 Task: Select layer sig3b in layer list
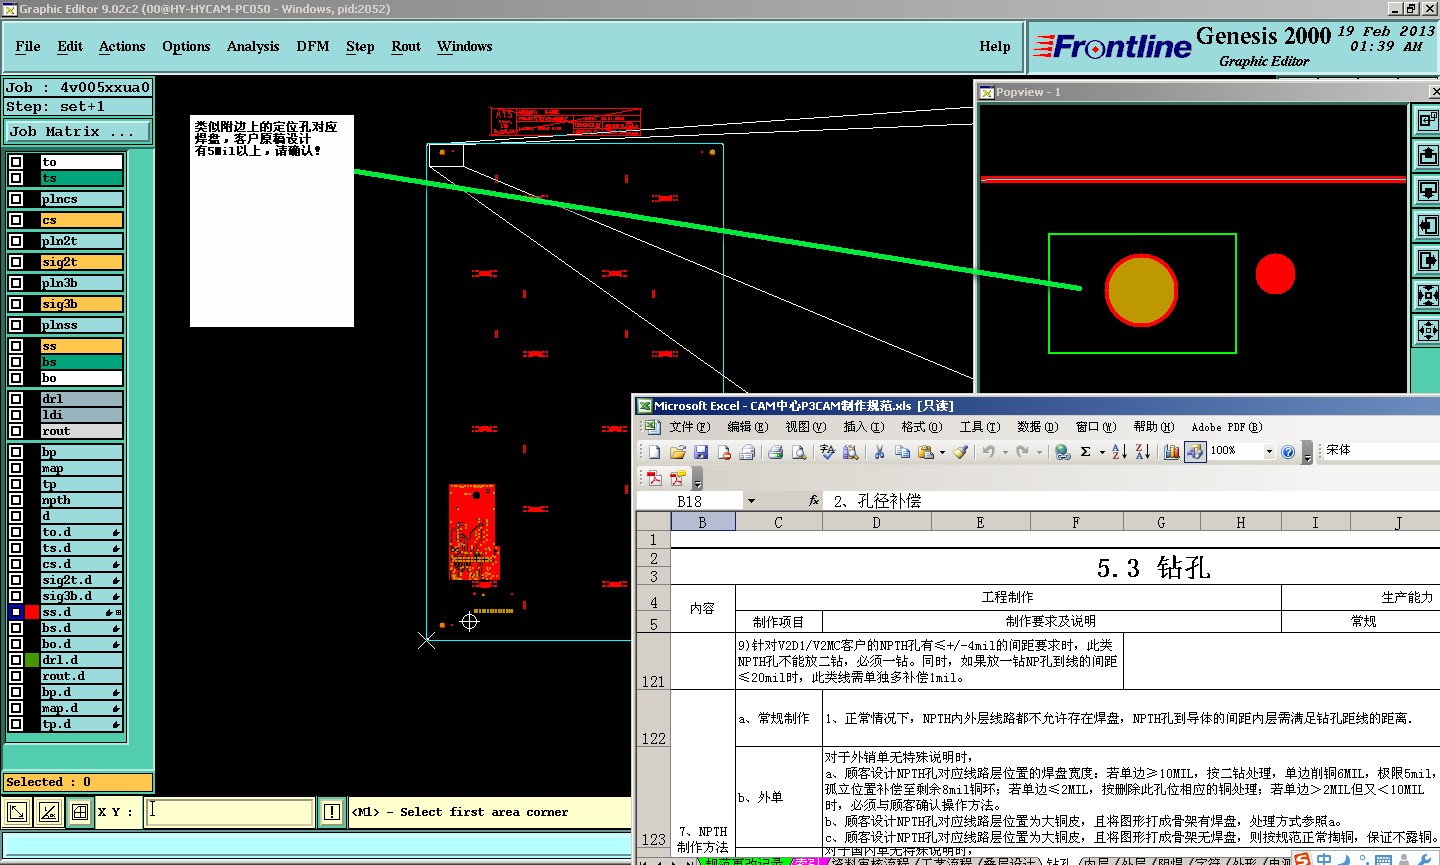click(x=81, y=304)
